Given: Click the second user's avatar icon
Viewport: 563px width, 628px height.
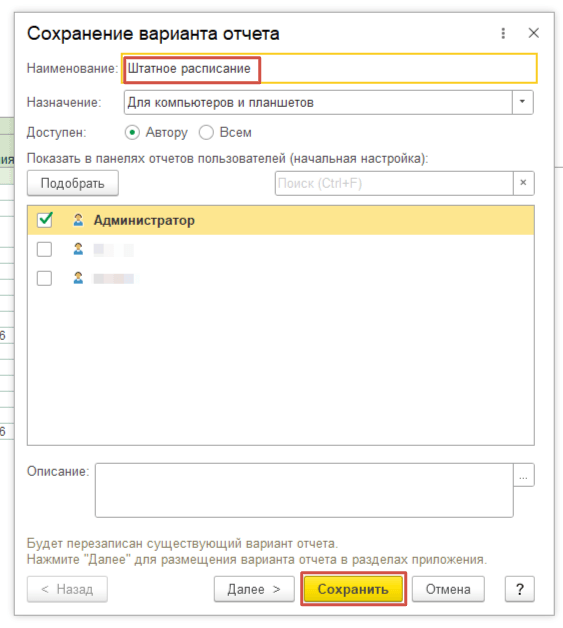Looking at the screenshot, I should tap(78, 249).
